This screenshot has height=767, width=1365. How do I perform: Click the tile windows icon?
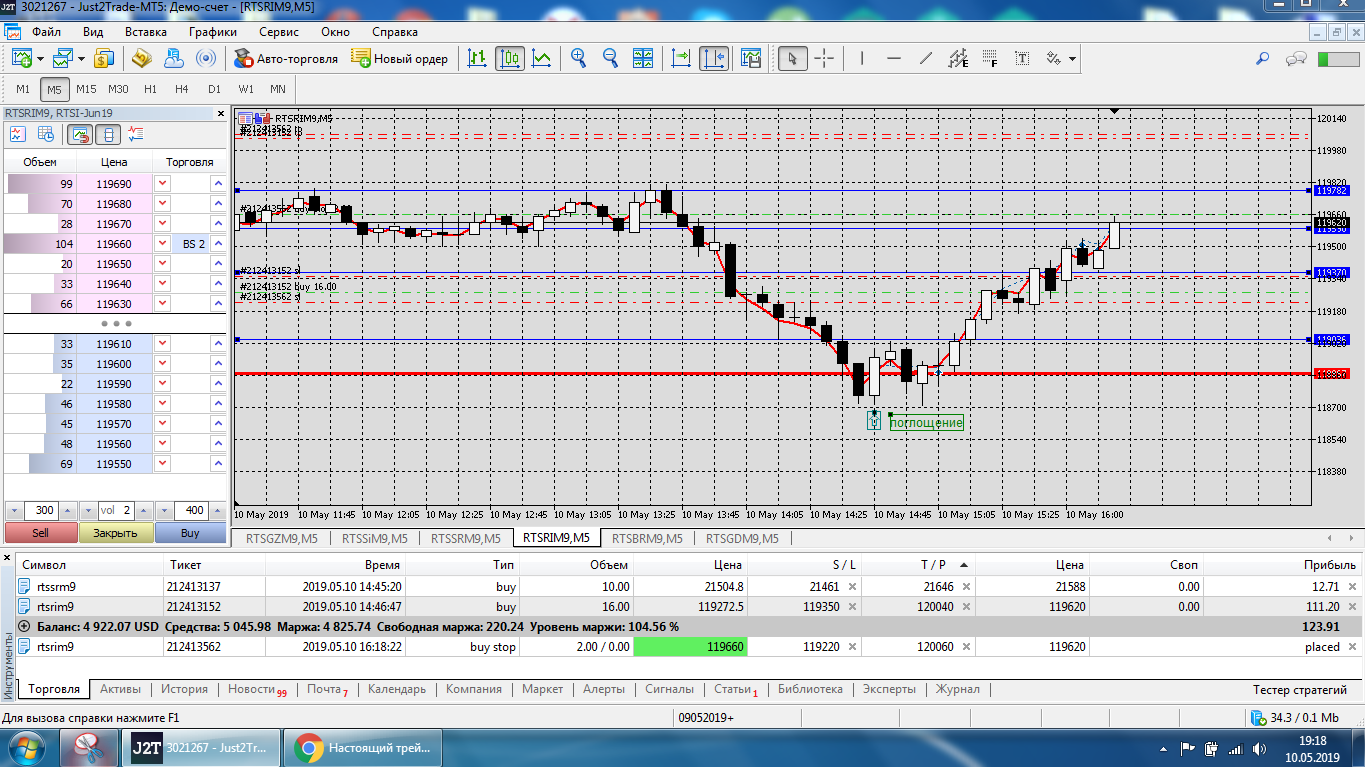(x=643, y=58)
